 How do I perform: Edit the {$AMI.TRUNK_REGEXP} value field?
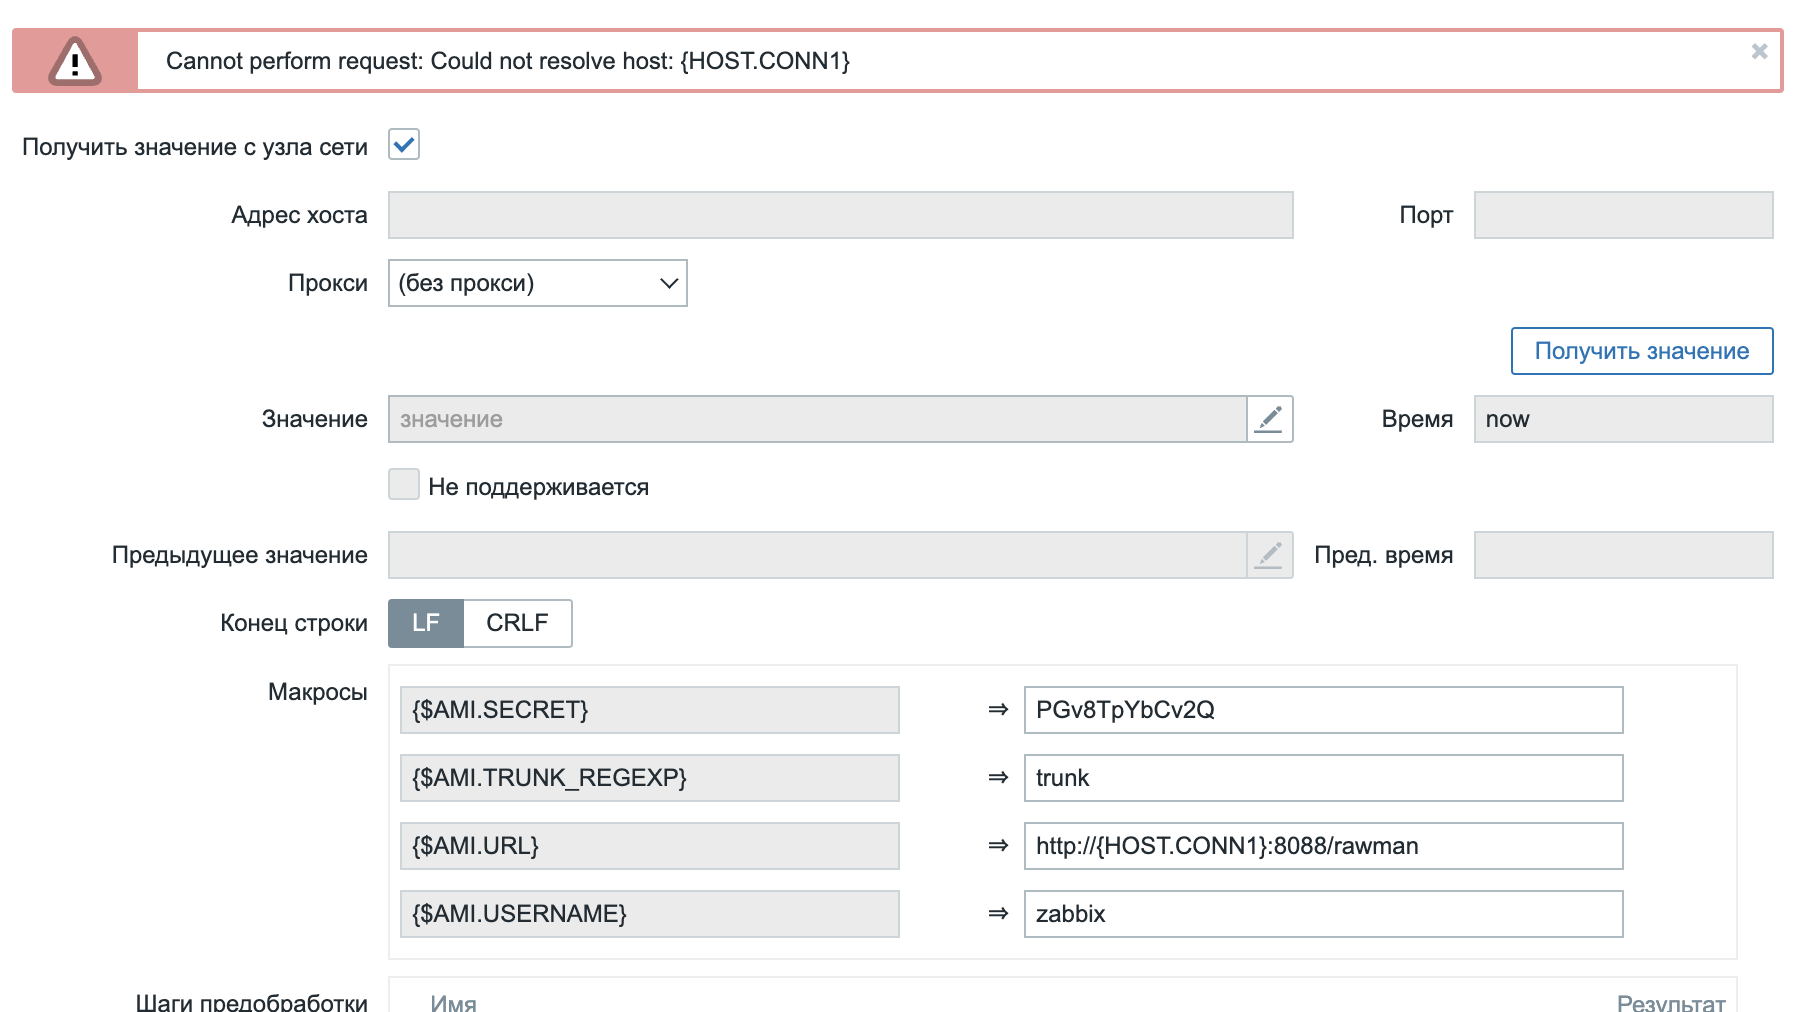click(1322, 778)
